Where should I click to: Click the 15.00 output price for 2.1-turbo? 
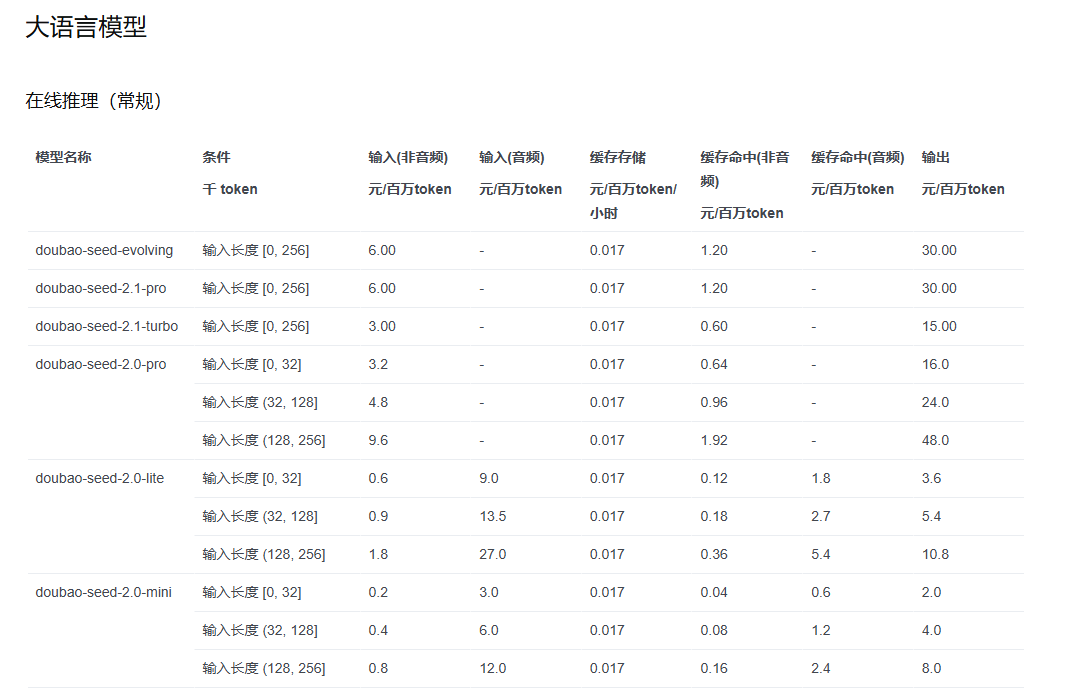[x=939, y=326]
